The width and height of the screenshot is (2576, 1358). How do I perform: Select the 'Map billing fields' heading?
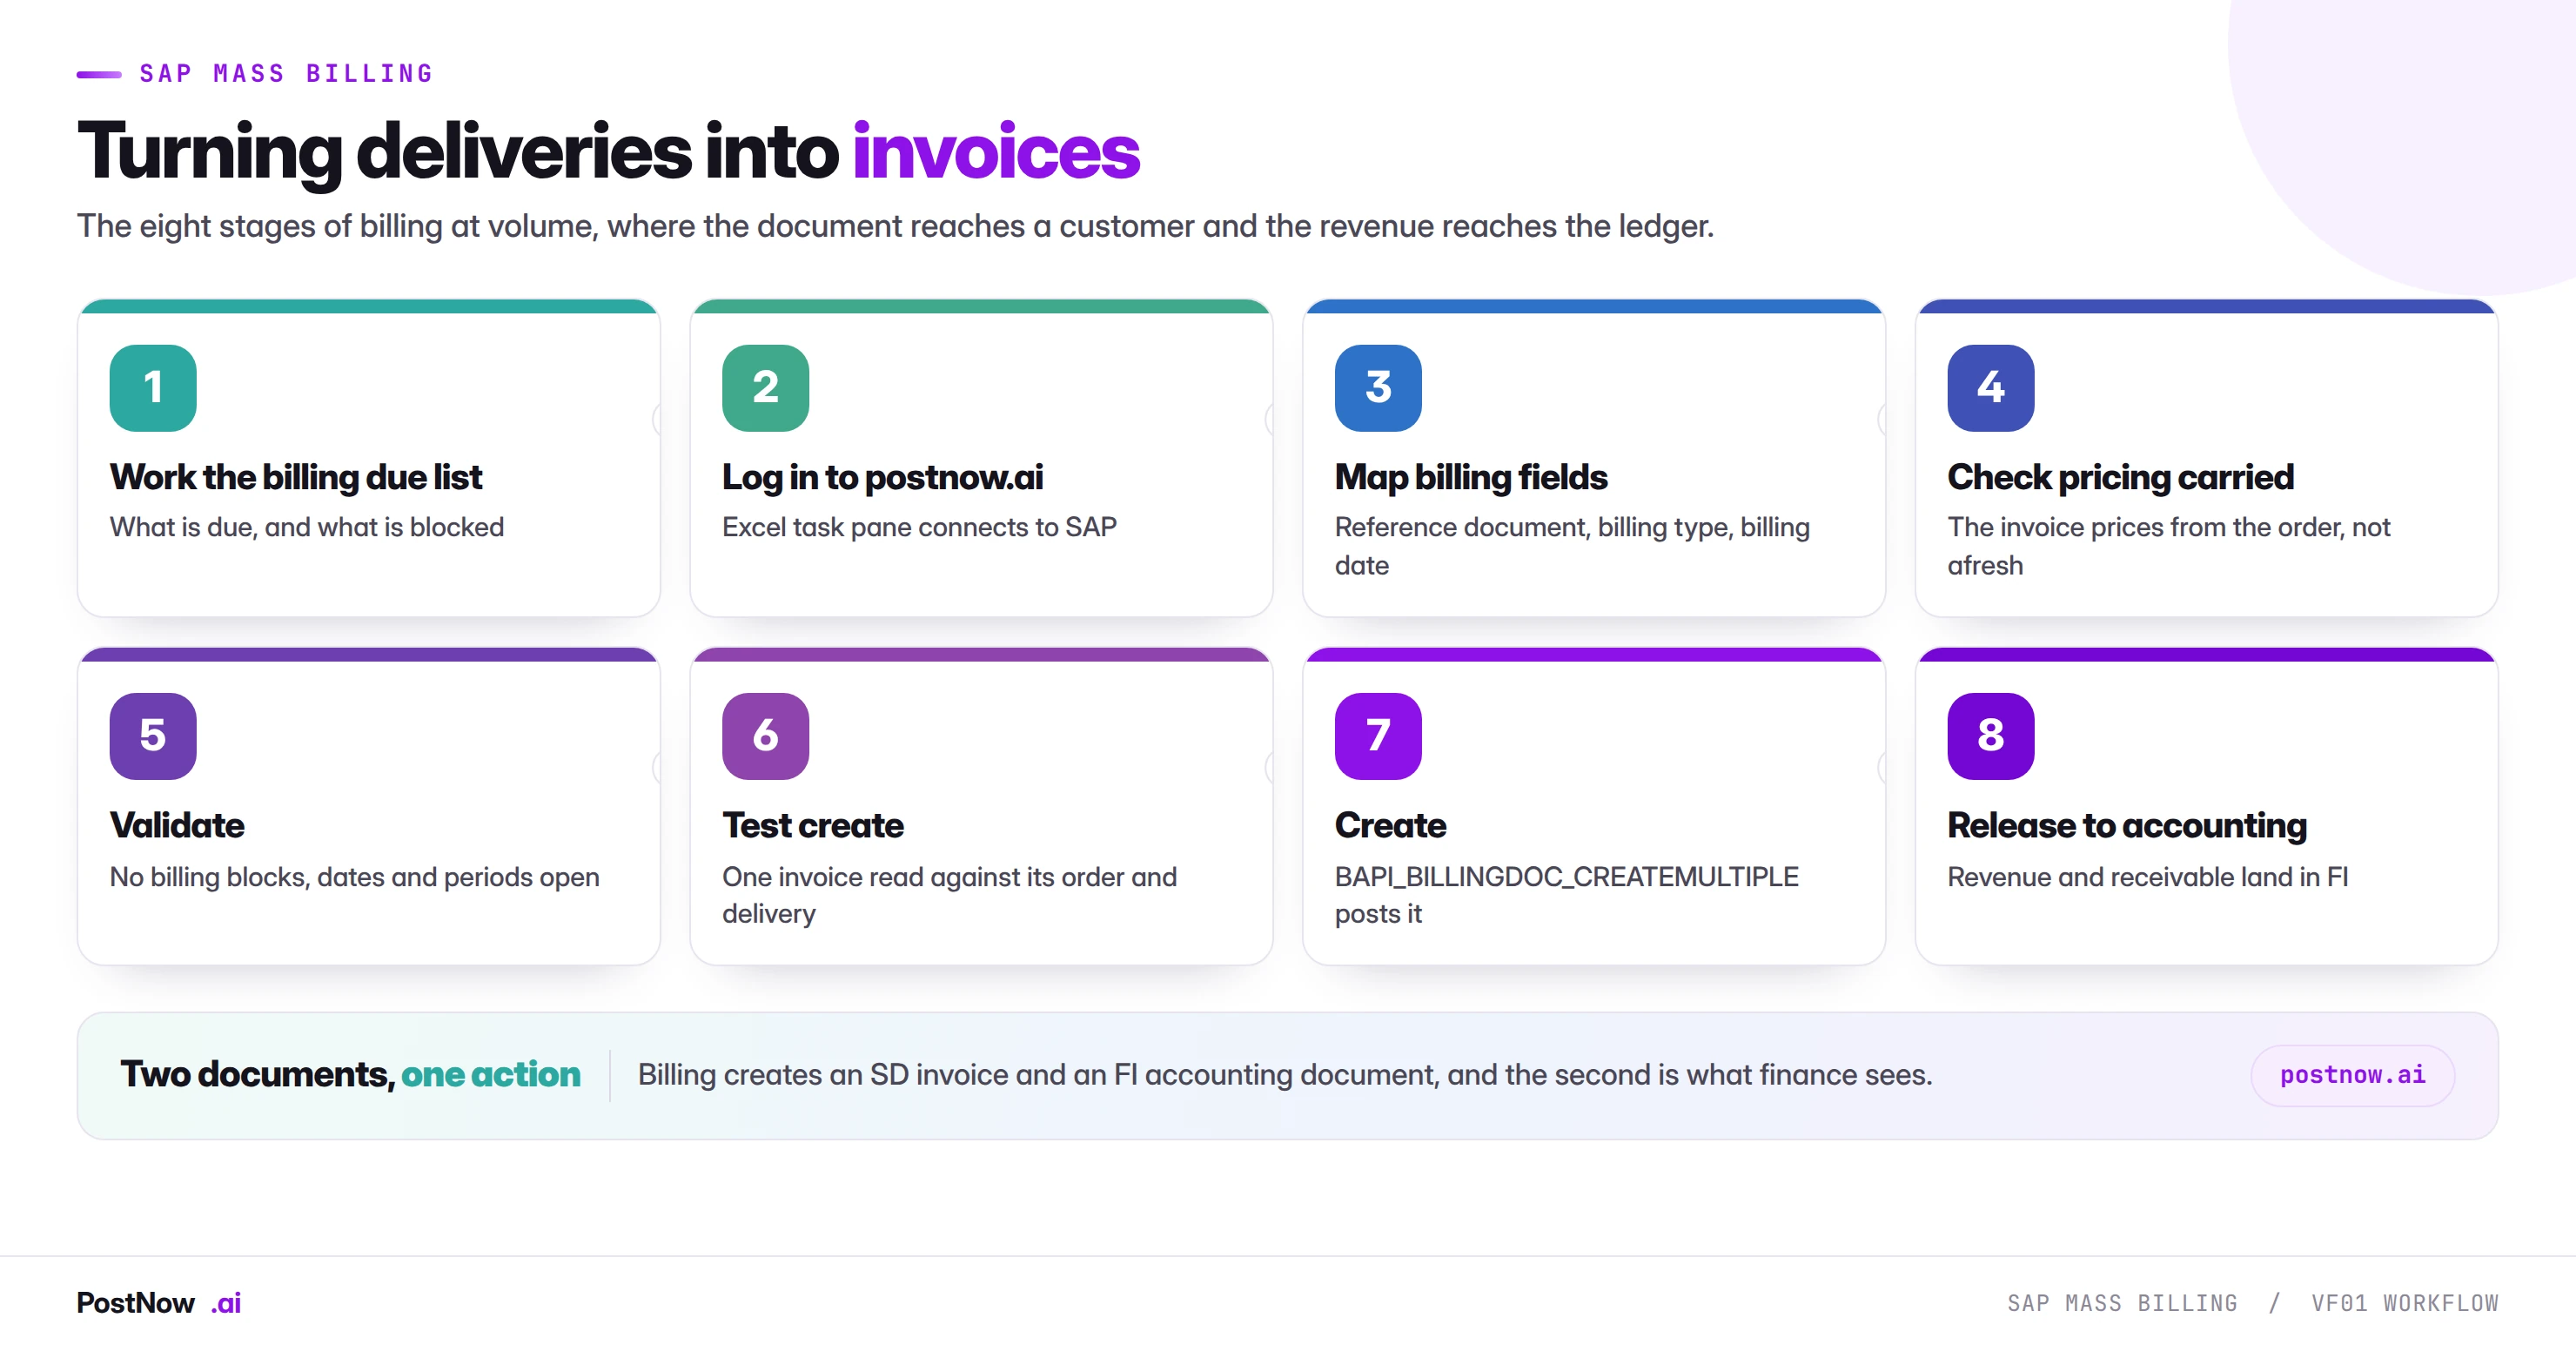[x=1471, y=477]
